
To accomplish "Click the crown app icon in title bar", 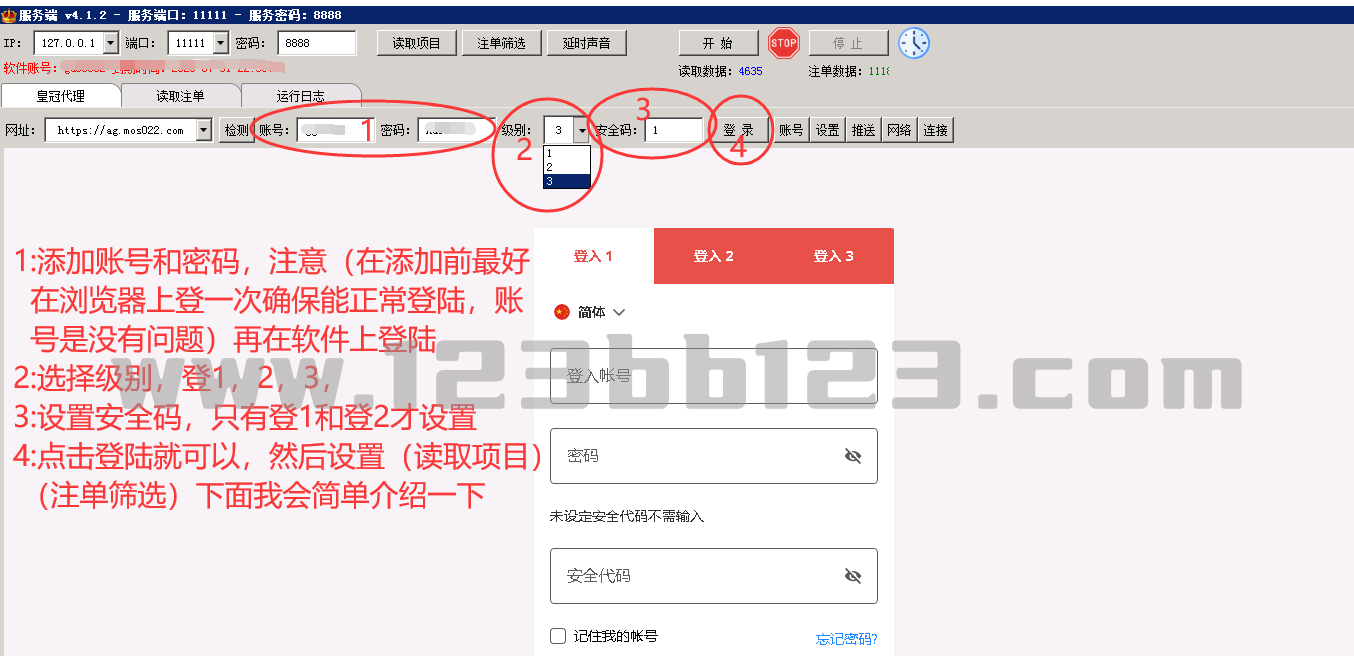I will click(x=9, y=16).
